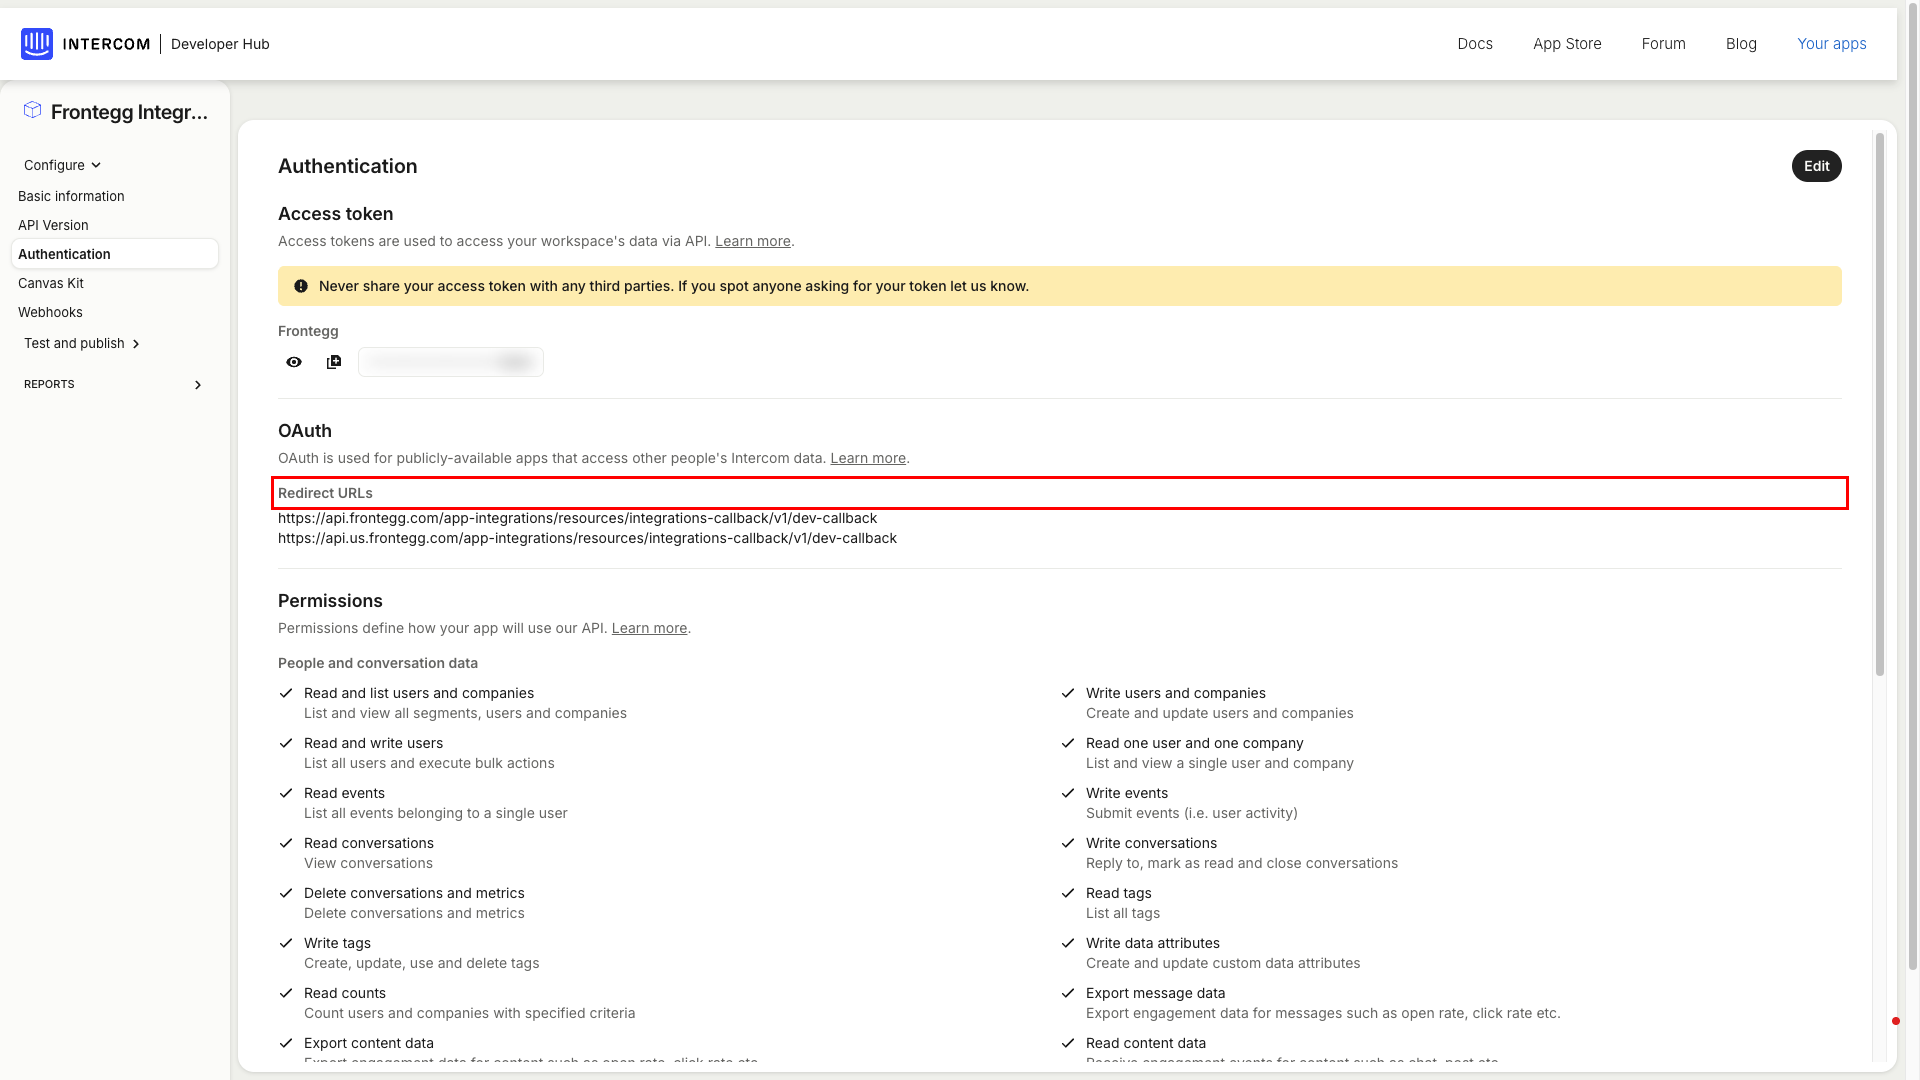This screenshot has height=1080, width=1920.
Task: Click checkmark beside Read and list users
Action: pos(286,693)
